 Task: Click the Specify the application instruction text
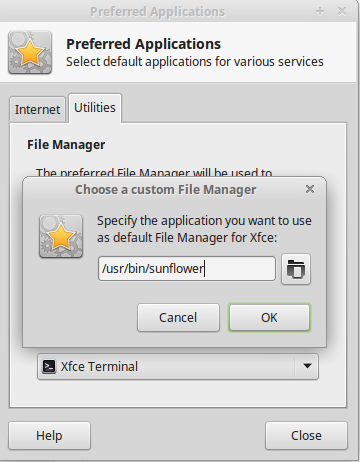tap(204, 229)
